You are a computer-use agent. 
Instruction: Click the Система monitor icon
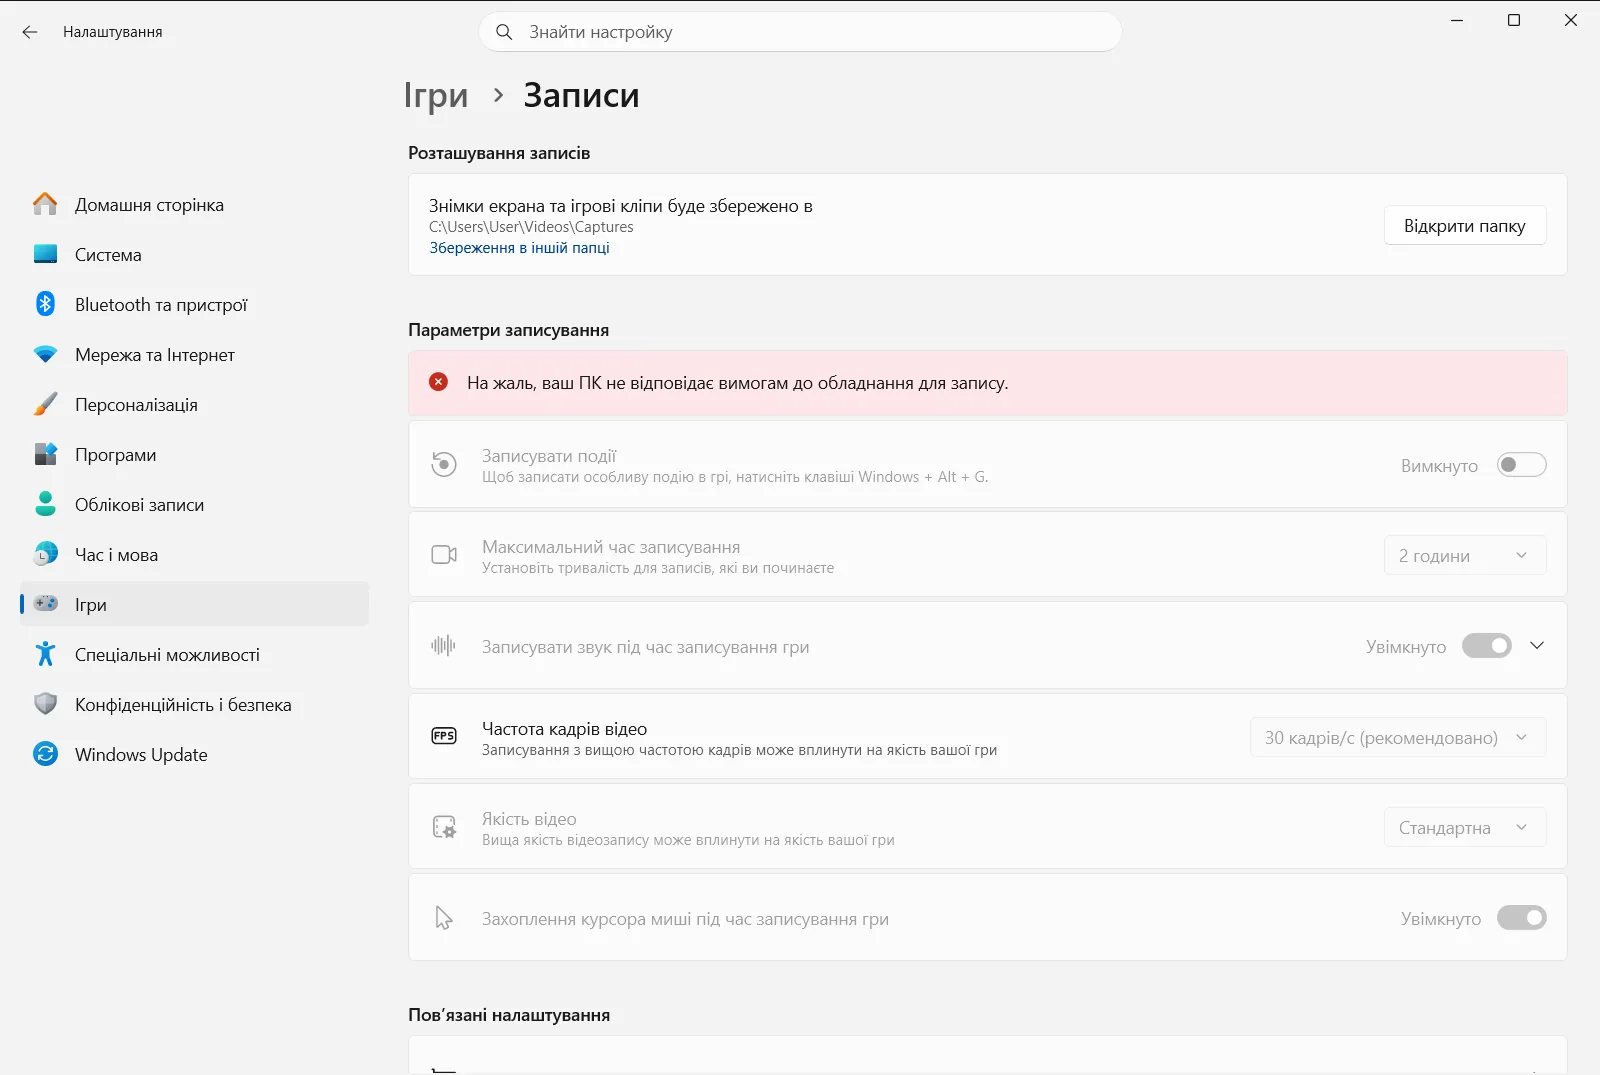pos(45,254)
